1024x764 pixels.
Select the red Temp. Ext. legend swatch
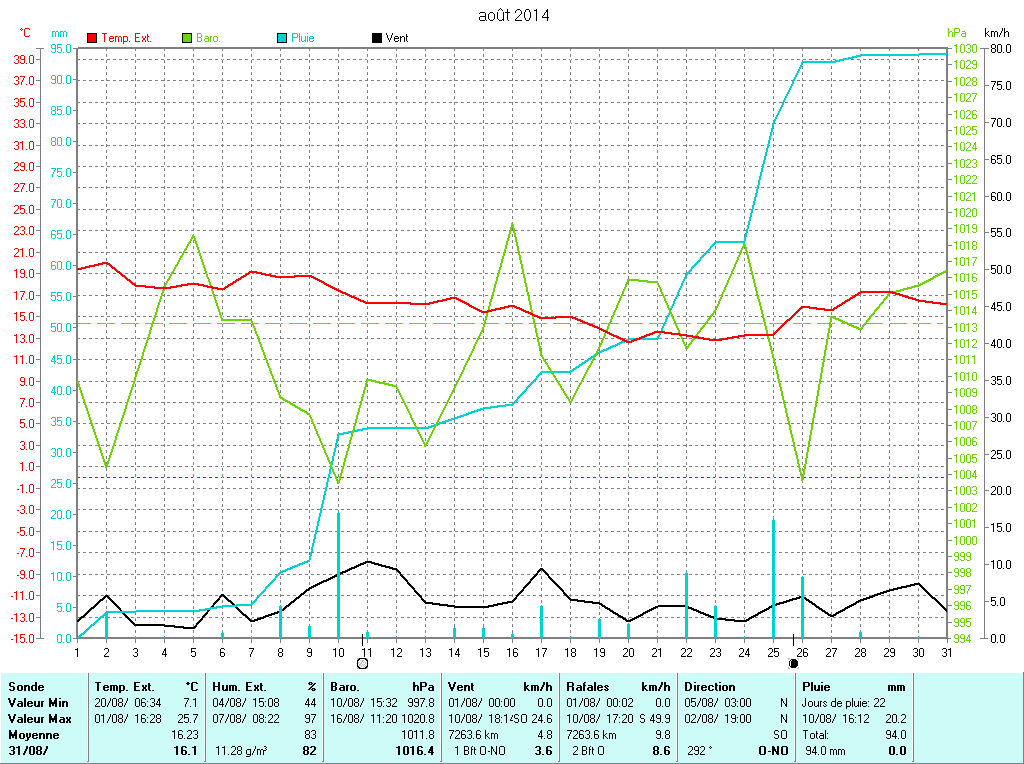93,38
